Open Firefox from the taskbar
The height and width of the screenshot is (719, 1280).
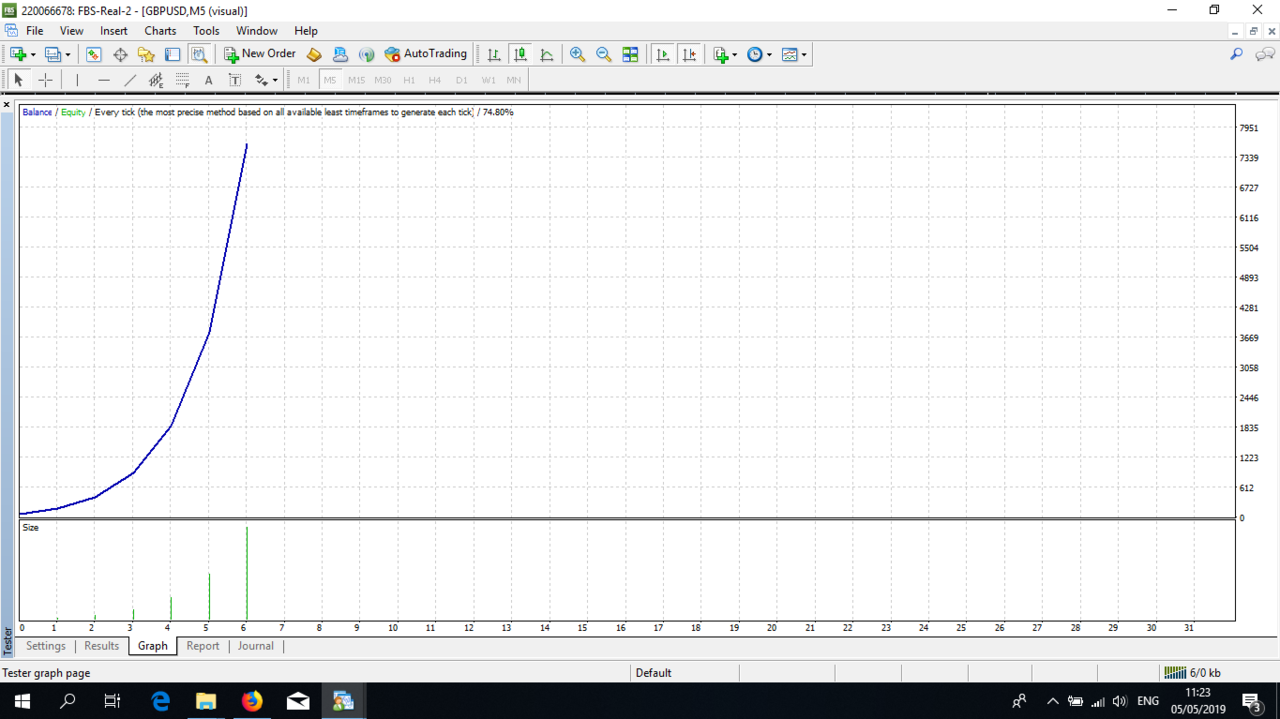coord(252,701)
